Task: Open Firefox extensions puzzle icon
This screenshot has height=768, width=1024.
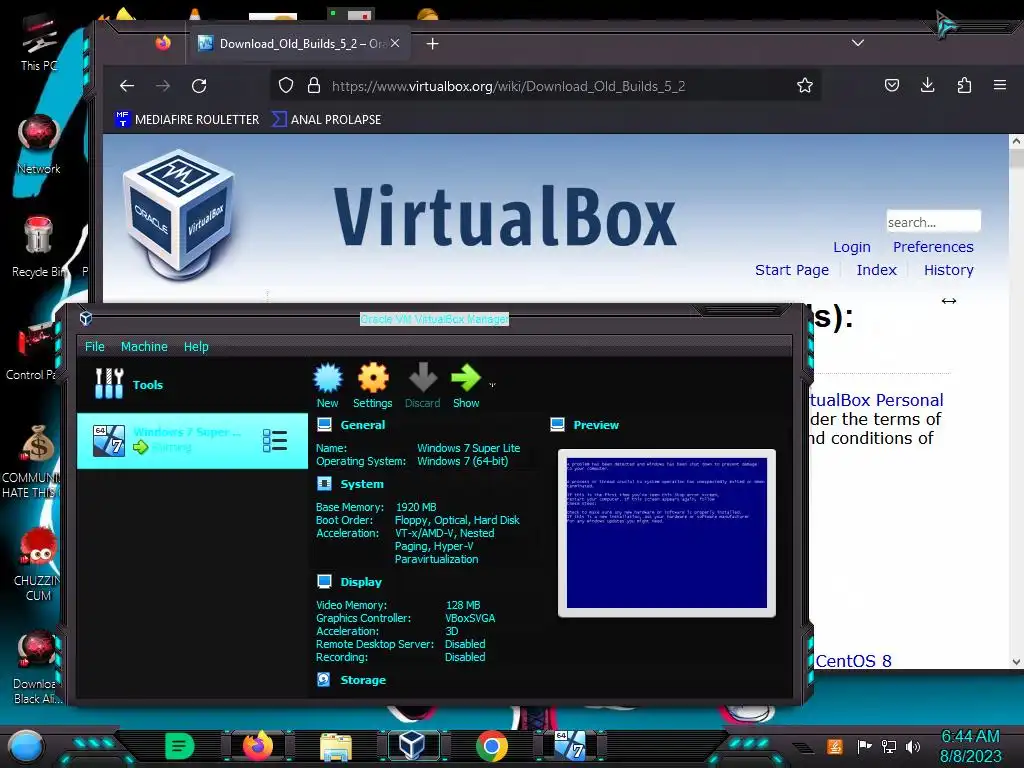Action: pos(964,86)
